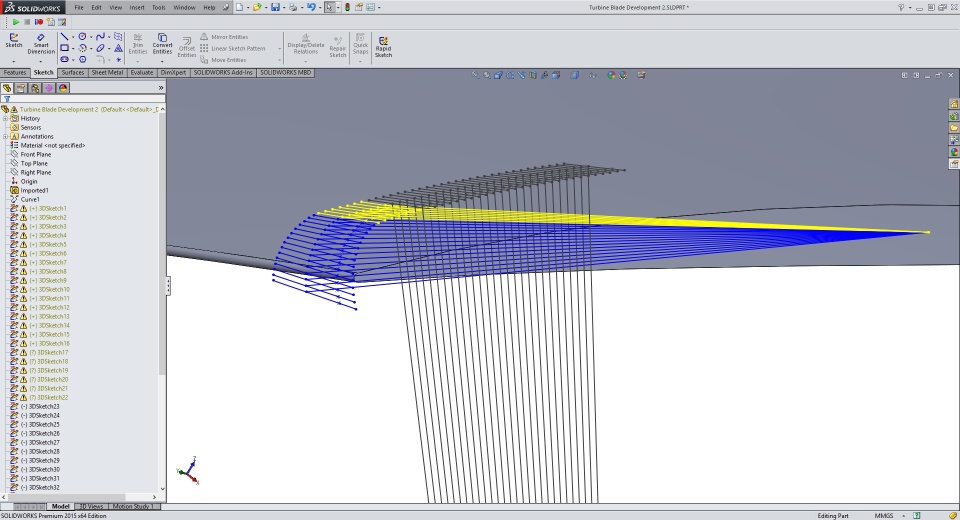Open the Insert menu
Viewport: 960px width, 520px height.
point(137,7)
